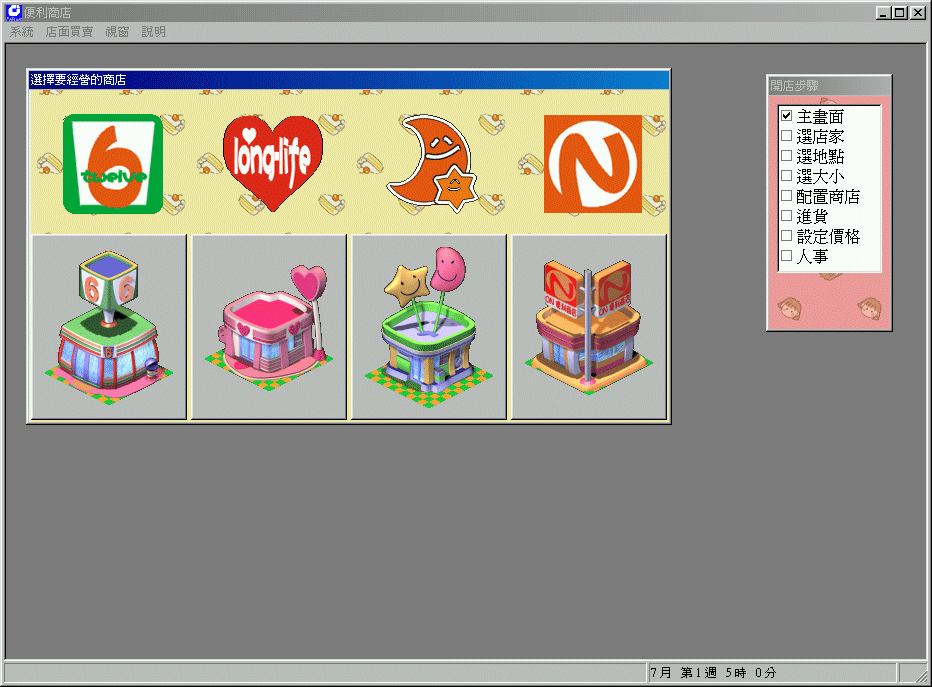Check the 選地點 step checkbox
The image size is (932, 687).
(787, 157)
